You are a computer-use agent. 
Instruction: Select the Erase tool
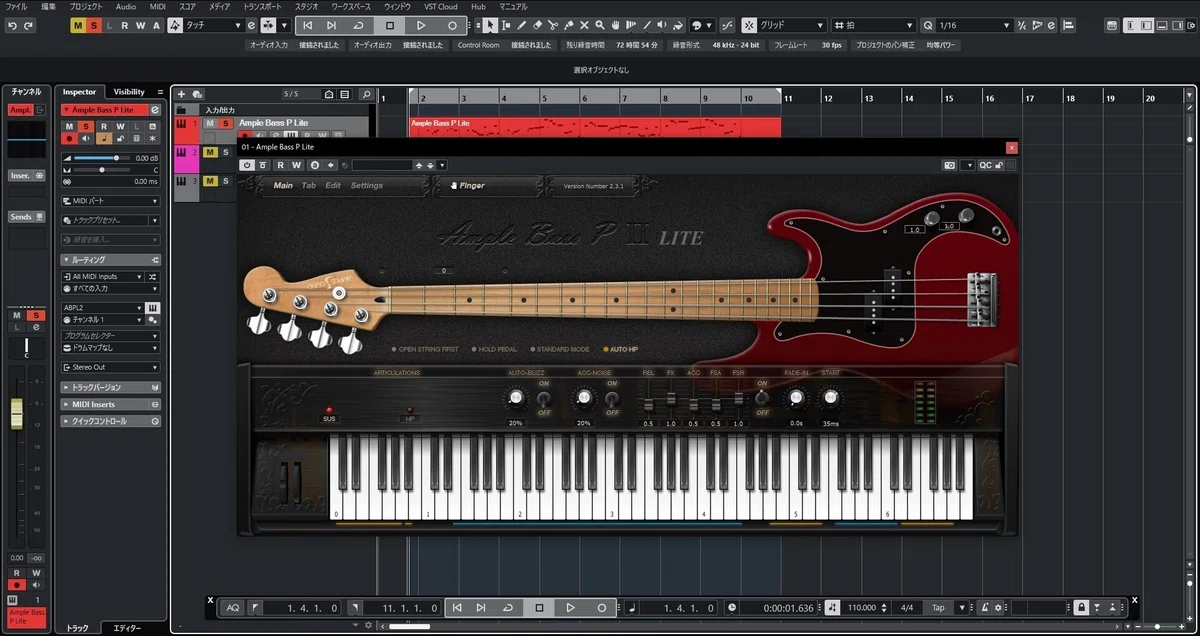click(538, 25)
